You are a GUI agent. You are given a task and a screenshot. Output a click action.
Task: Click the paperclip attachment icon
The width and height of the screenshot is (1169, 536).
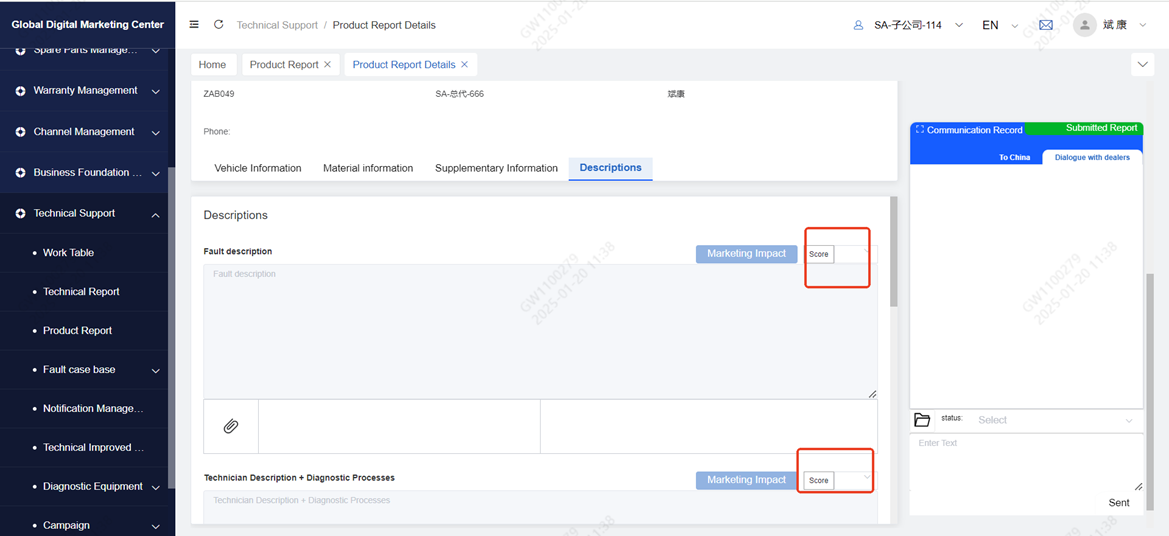tap(230, 427)
